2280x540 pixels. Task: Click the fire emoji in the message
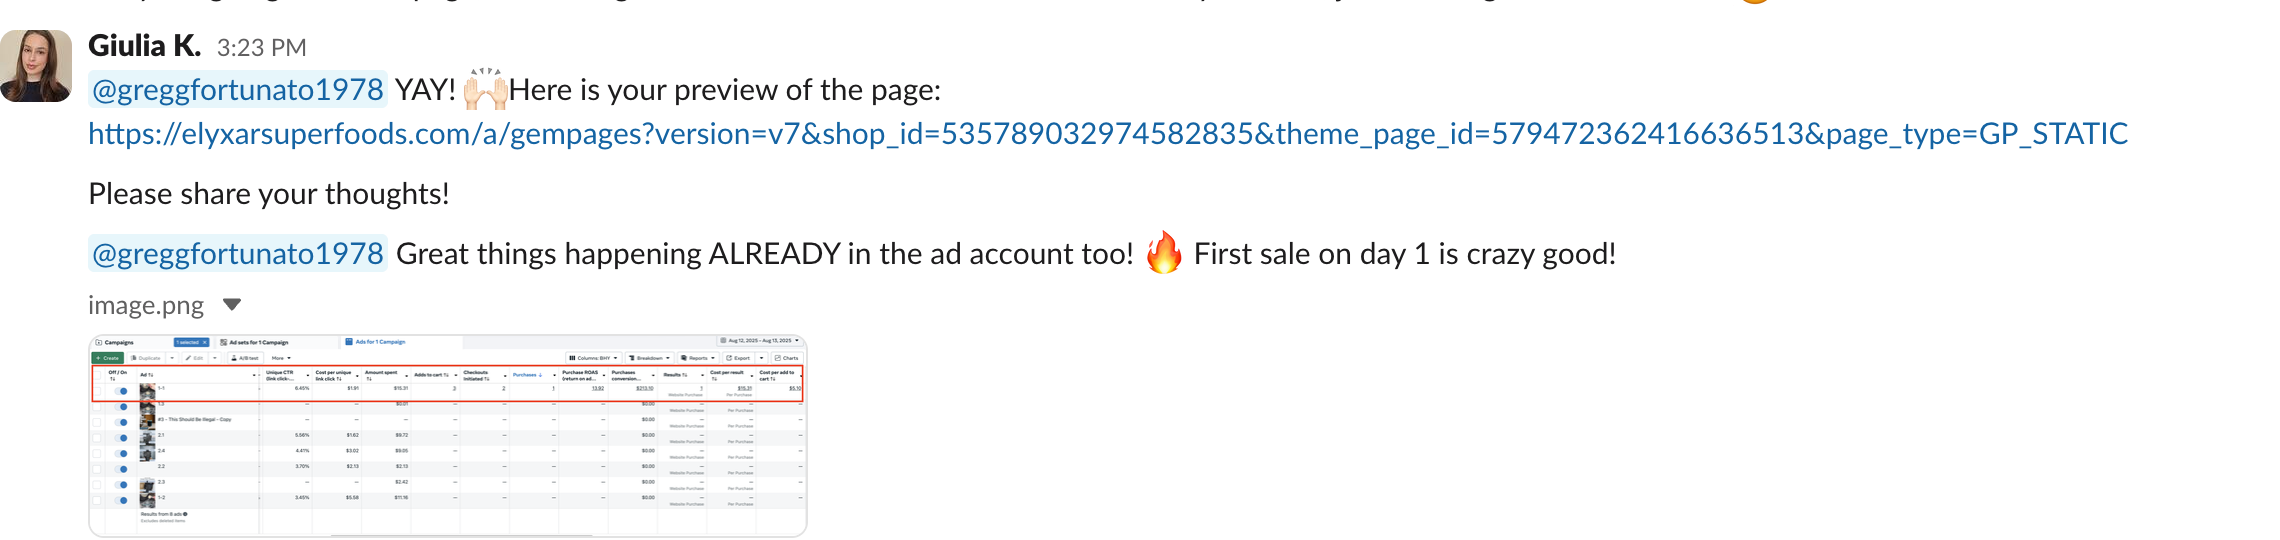[1163, 252]
